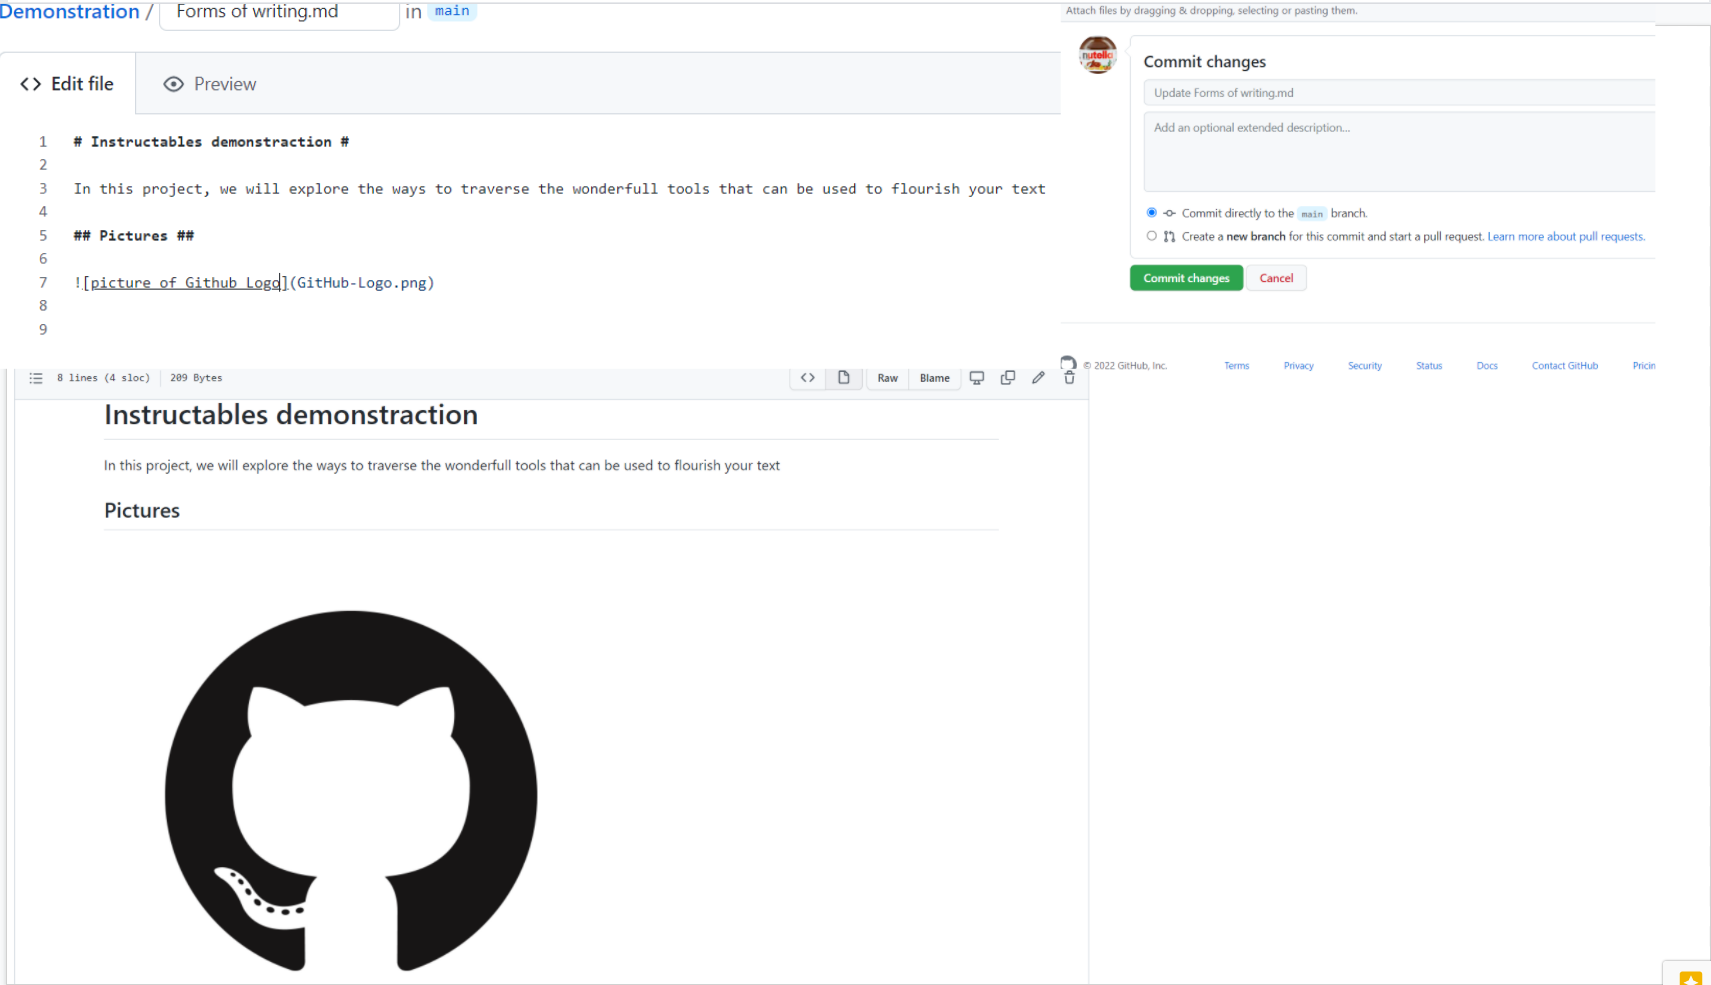The height and width of the screenshot is (985, 1711).
Task: Click the image markdown line in editor
Action: (x=254, y=283)
